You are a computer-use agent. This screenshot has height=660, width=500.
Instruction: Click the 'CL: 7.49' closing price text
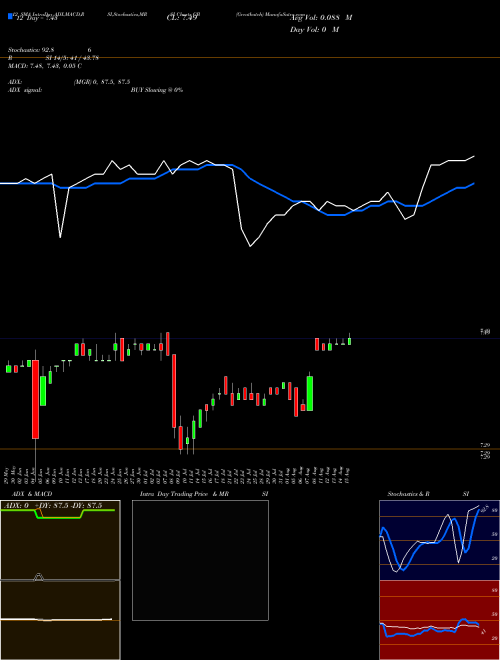click(x=182, y=18)
